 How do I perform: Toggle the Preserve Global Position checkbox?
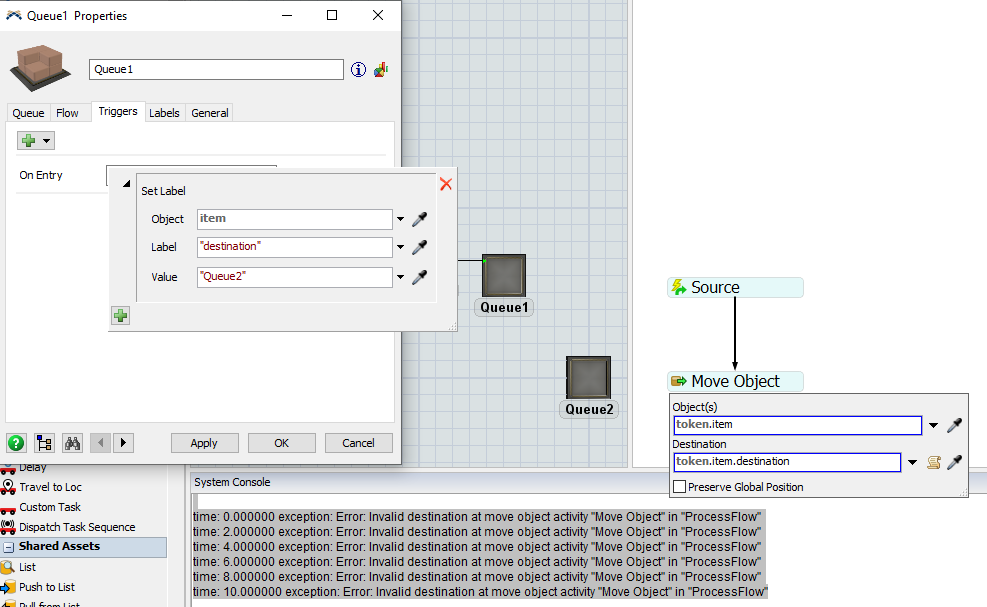click(679, 487)
